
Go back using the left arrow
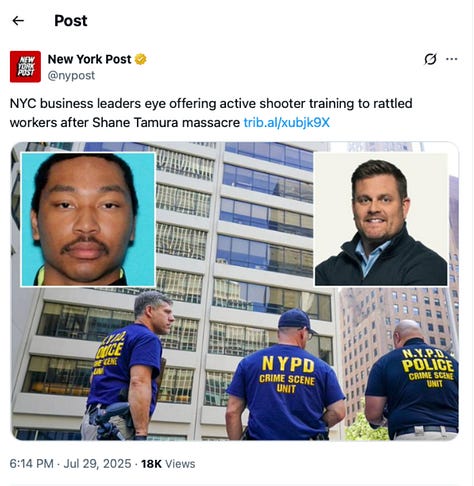pyautogui.click(x=18, y=21)
